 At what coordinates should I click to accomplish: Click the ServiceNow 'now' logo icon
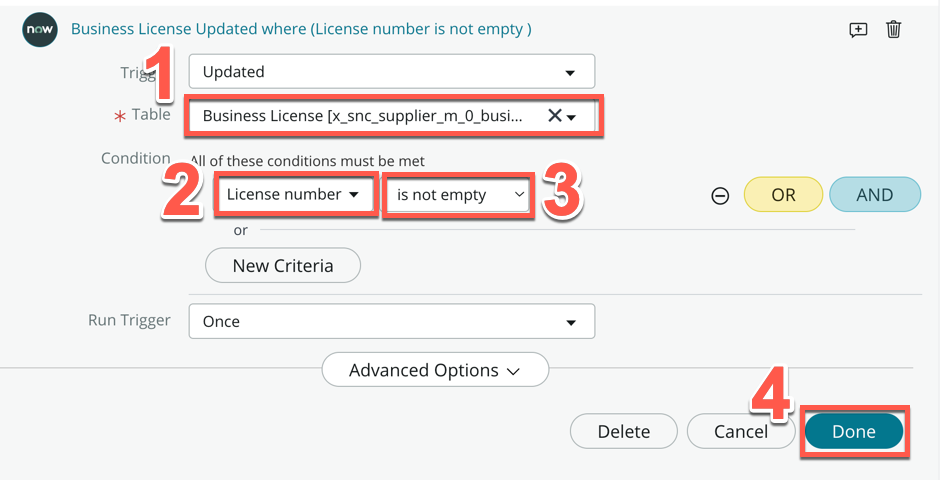(x=39, y=30)
